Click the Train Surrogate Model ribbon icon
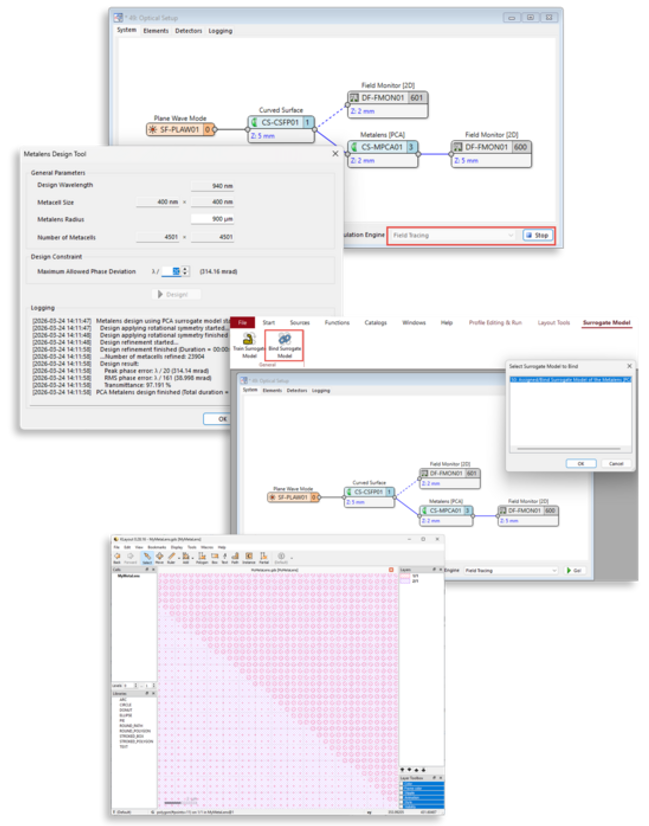The image size is (649, 826). point(247,344)
